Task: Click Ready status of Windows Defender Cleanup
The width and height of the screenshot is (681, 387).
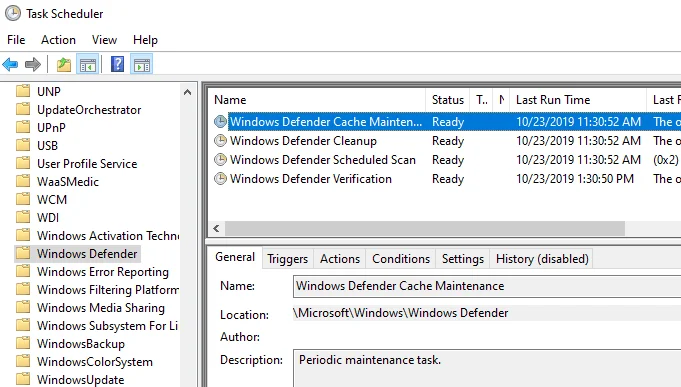Action: [x=448, y=141]
